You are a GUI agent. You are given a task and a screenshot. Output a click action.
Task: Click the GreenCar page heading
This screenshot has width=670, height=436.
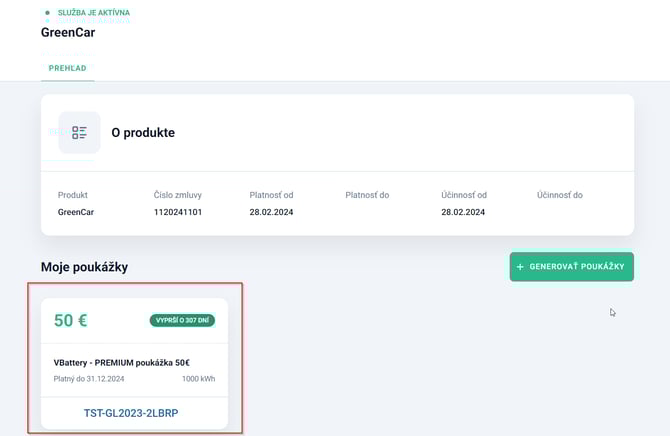tap(68, 32)
